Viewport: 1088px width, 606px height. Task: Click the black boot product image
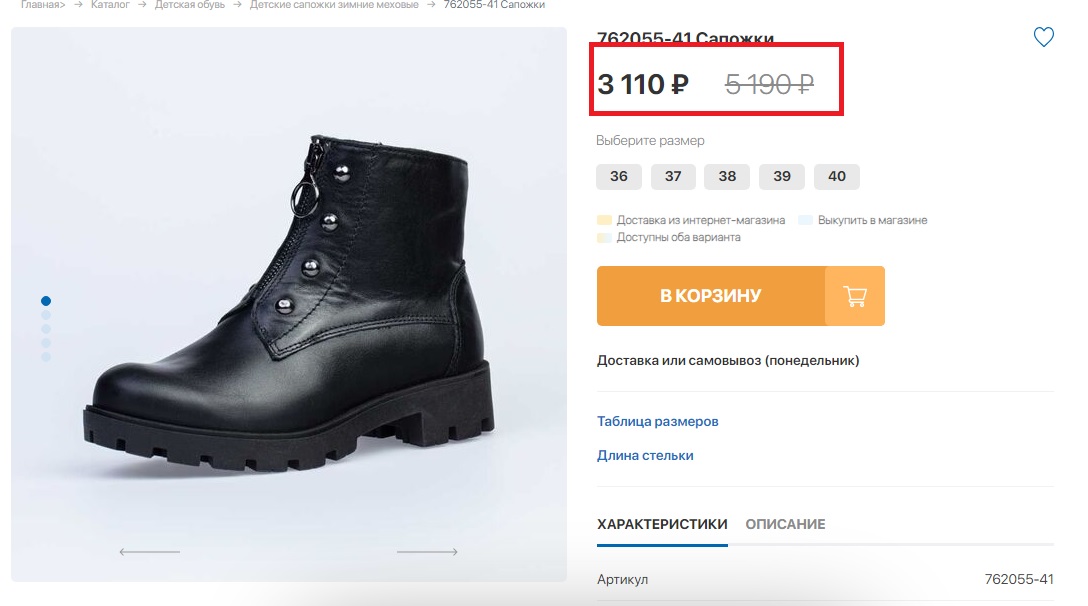(x=289, y=304)
